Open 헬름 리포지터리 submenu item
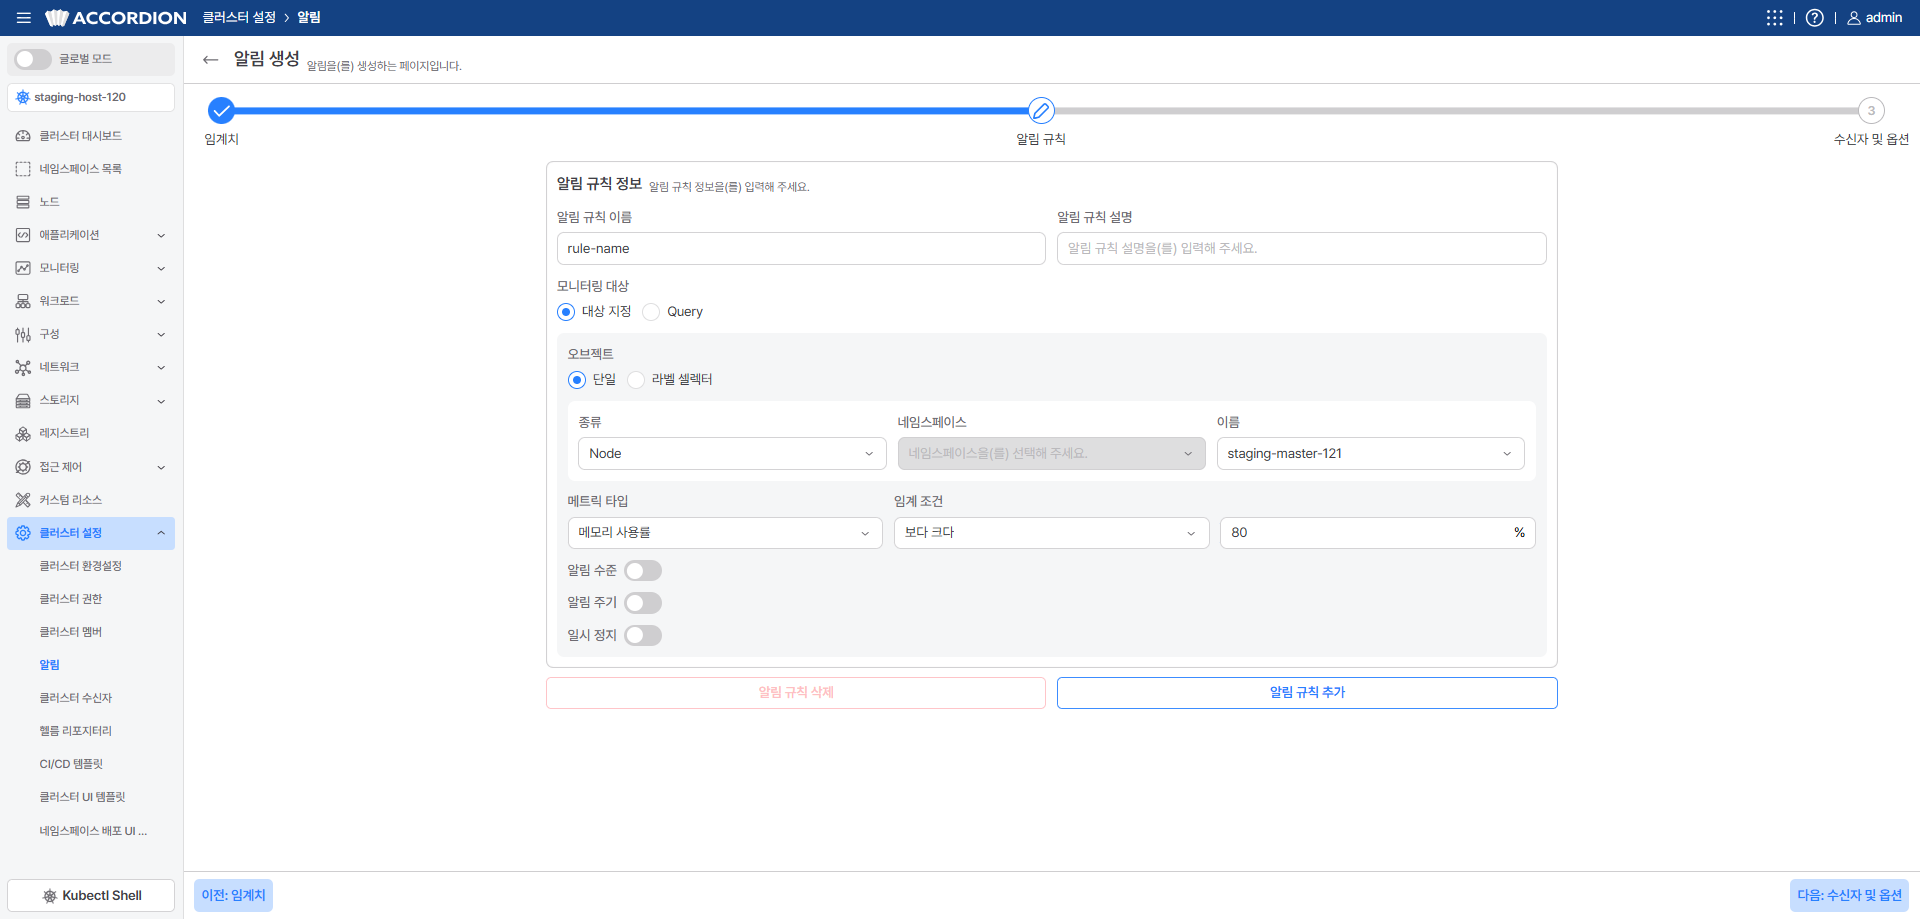This screenshot has width=1920, height=919. click(x=76, y=731)
